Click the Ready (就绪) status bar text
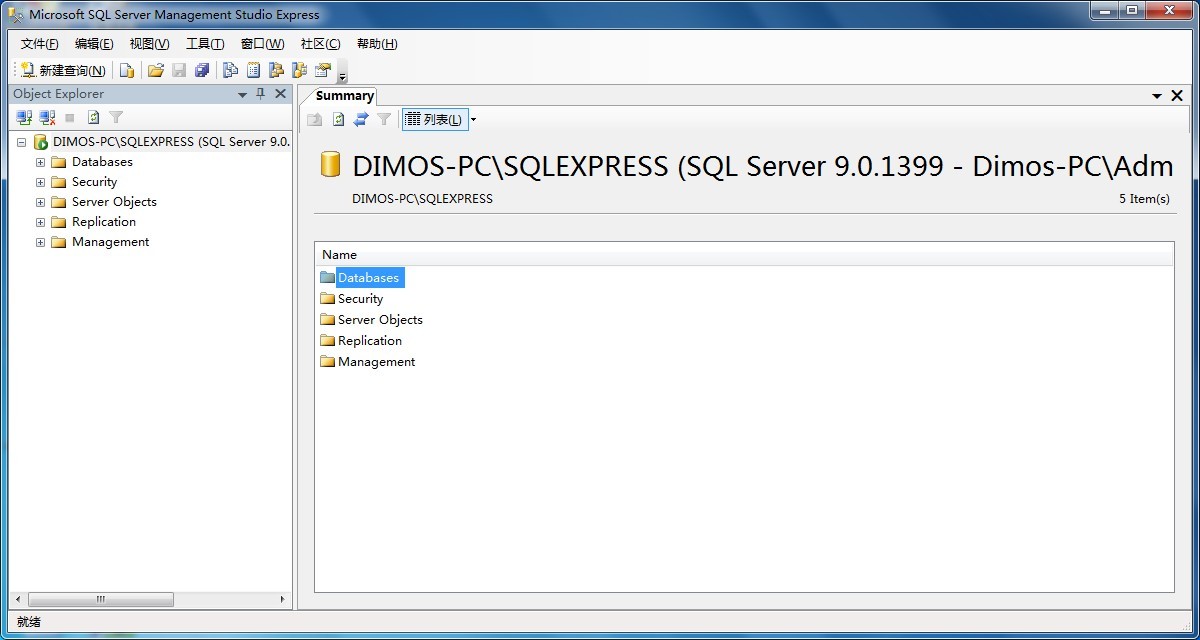The width and height of the screenshot is (1200, 640). point(29,622)
